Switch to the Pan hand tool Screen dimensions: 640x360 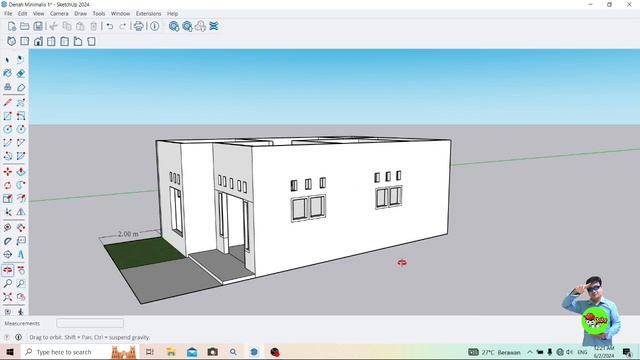[x=20, y=270]
